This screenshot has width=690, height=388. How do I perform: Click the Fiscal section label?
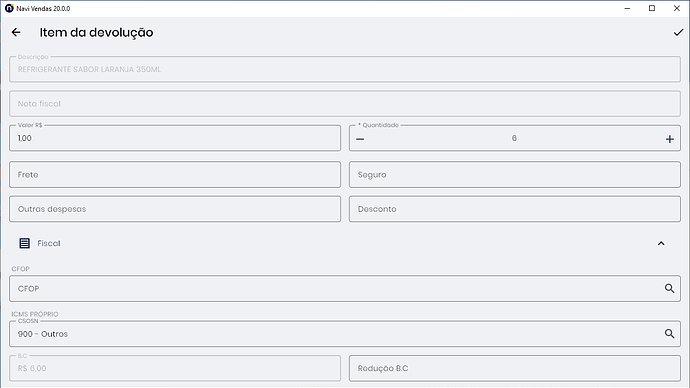(x=49, y=243)
